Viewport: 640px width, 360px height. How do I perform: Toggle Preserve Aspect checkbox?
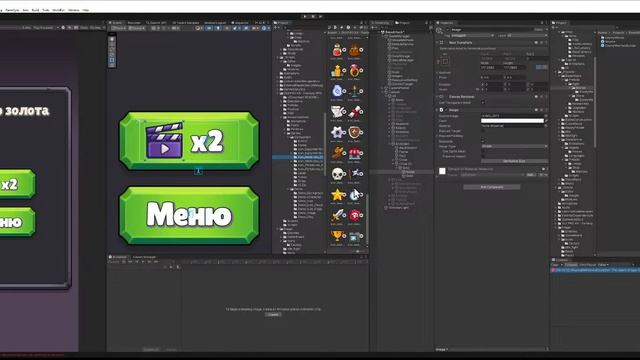coord(483,156)
